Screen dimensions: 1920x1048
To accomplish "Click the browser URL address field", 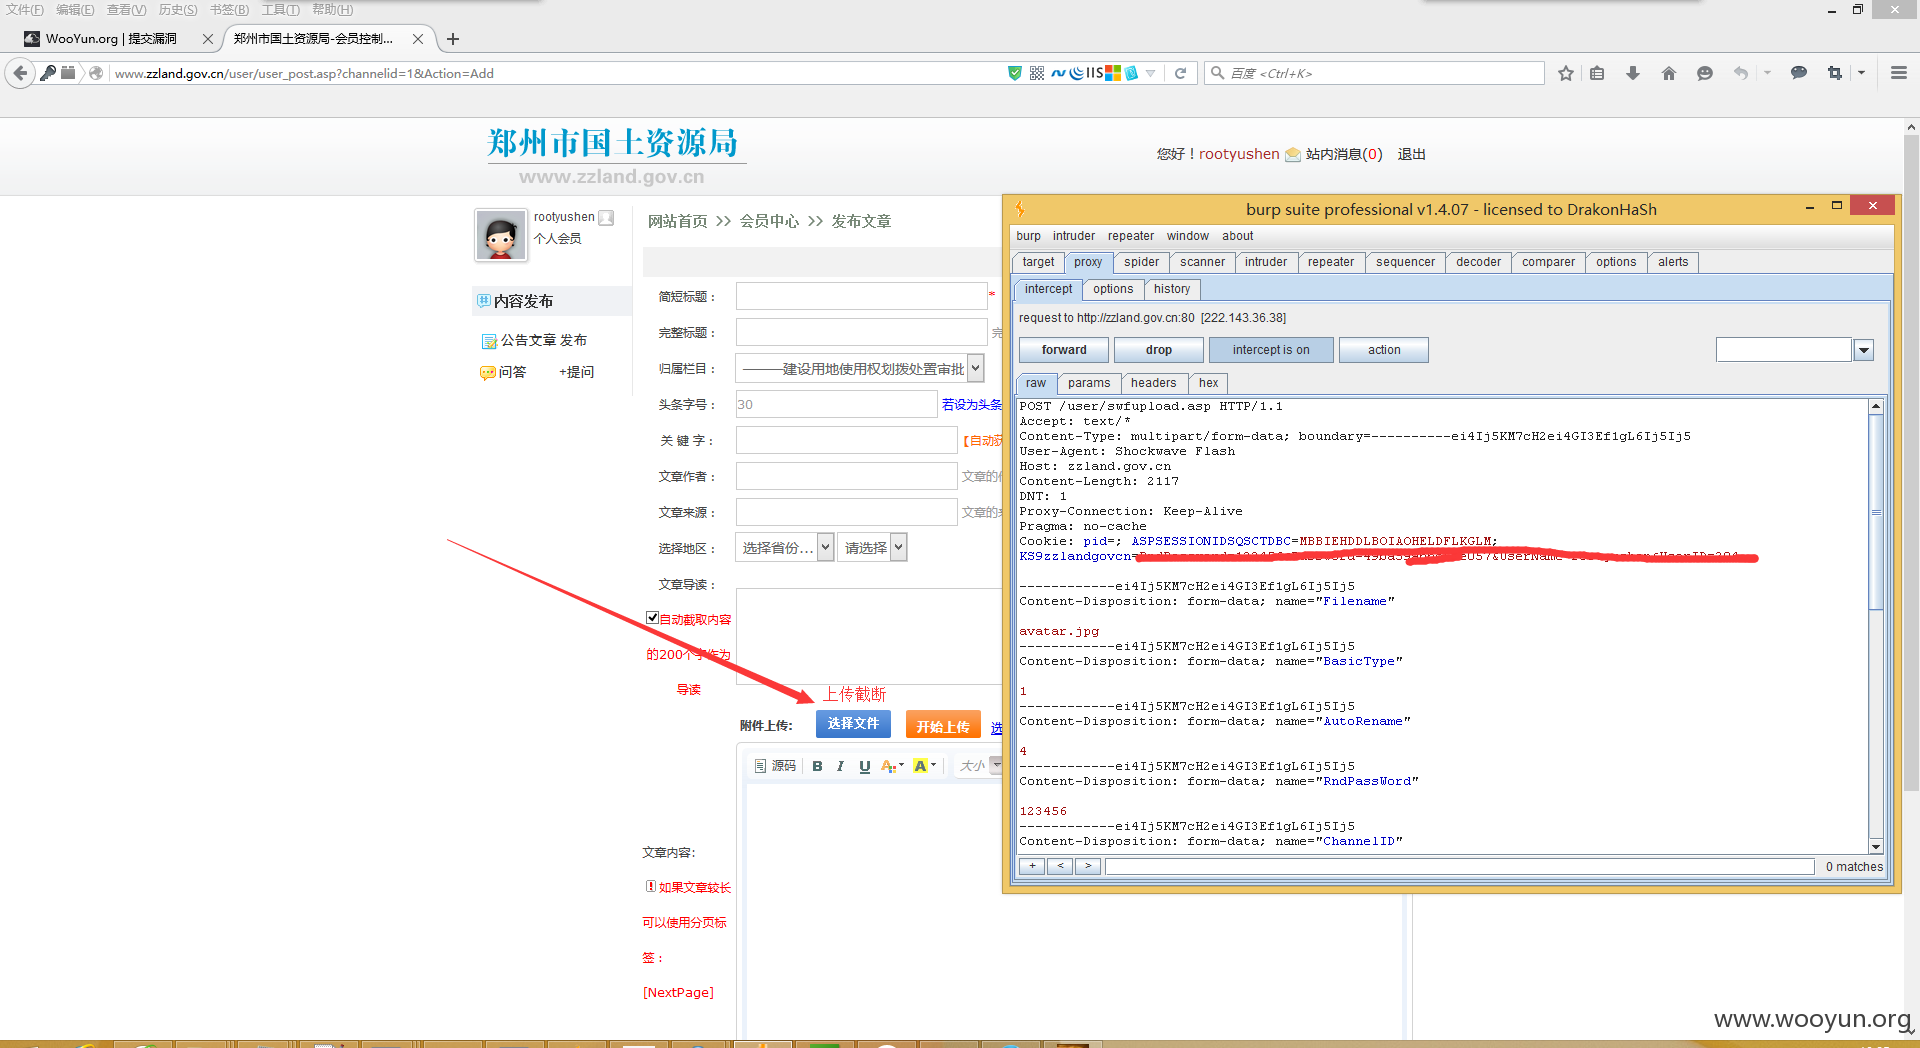I will point(560,73).
